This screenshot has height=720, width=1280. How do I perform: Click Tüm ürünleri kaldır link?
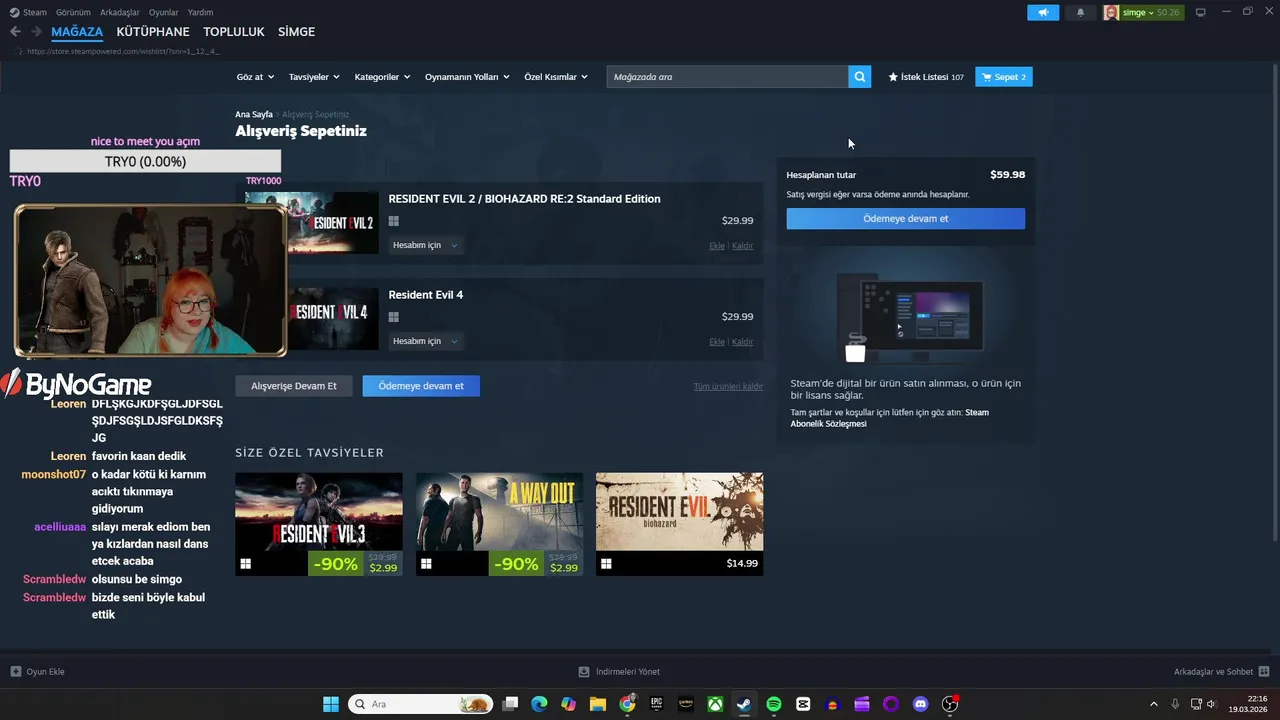click(x=728, y=386)
